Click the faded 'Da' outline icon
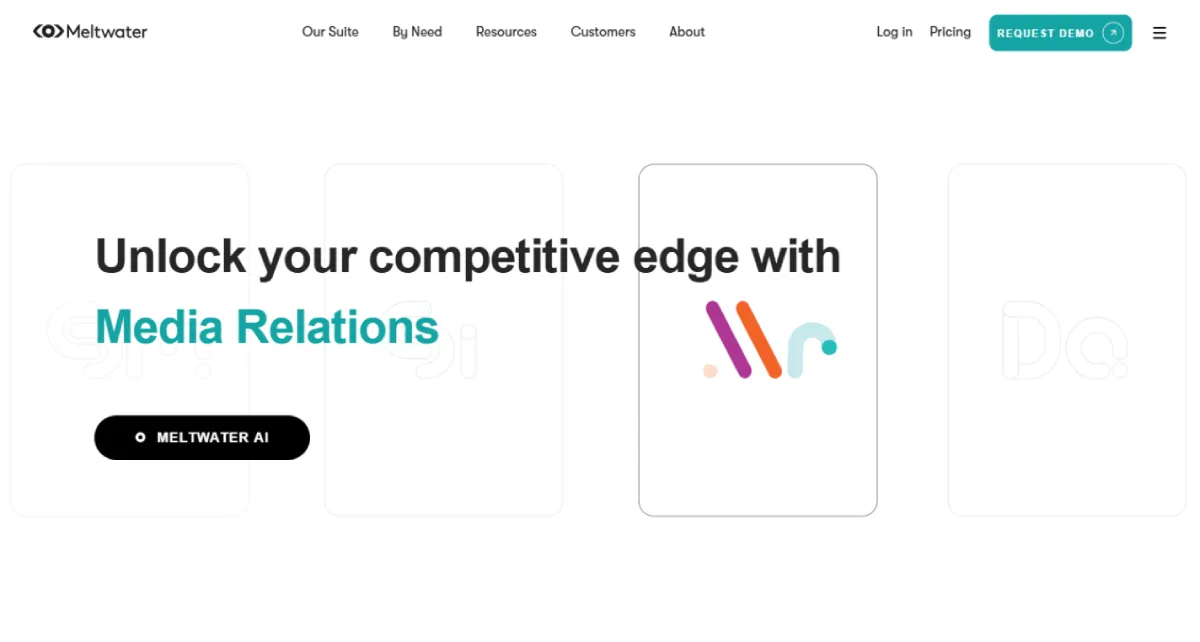The height and width of the screenshot is (642, 1200). tap(1064, 340)
